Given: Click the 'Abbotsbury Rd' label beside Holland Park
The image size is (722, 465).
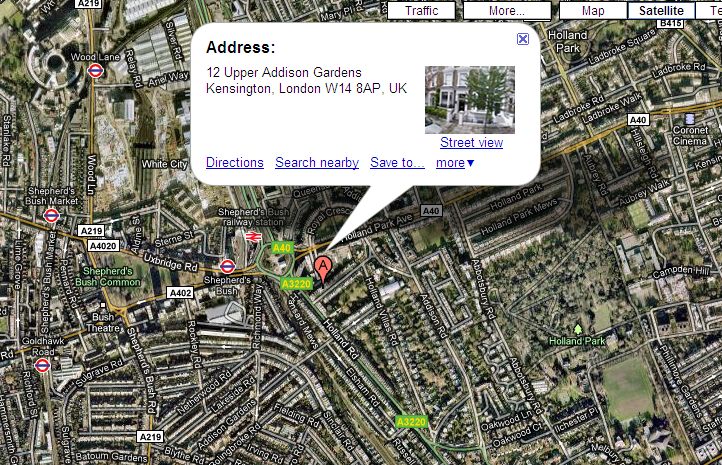Looking at the screenshot, I should click(x=482, y=289).
